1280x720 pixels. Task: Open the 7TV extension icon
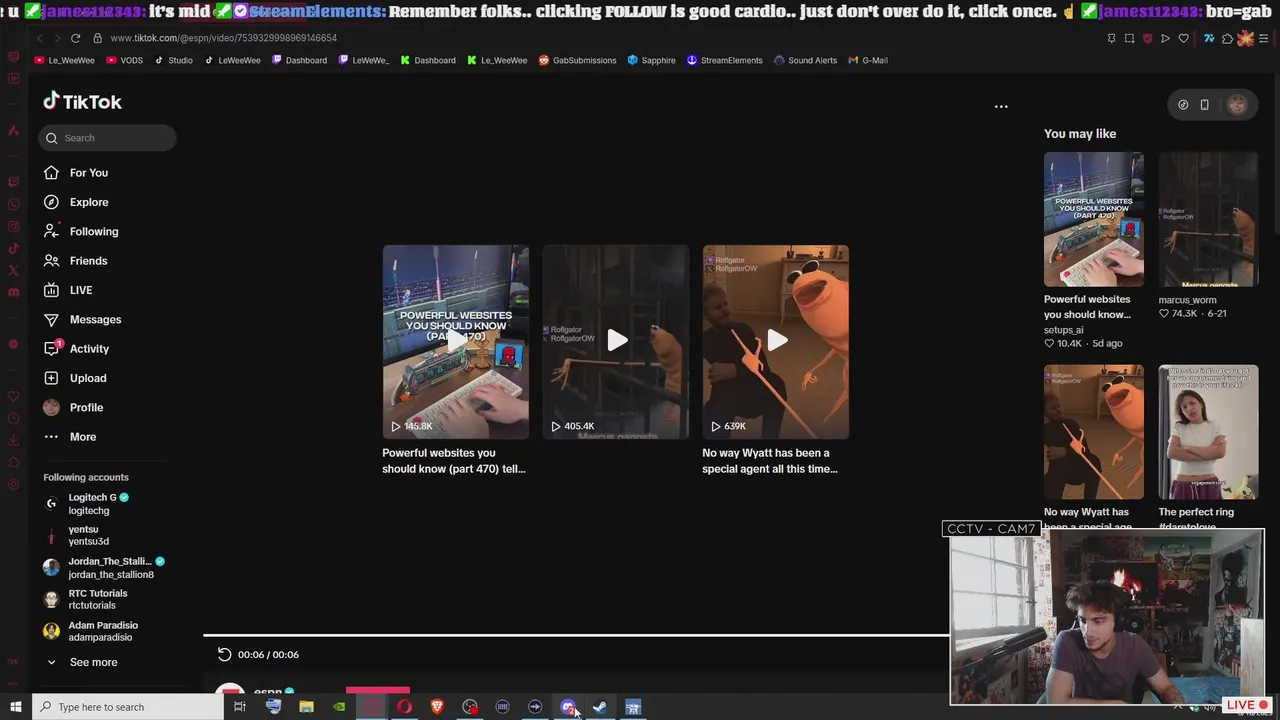(1209, 38)
